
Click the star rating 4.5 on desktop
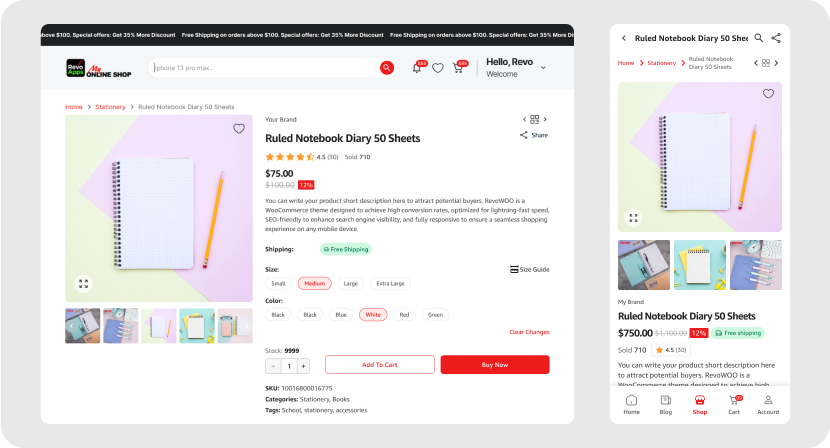tap(302, 157)
